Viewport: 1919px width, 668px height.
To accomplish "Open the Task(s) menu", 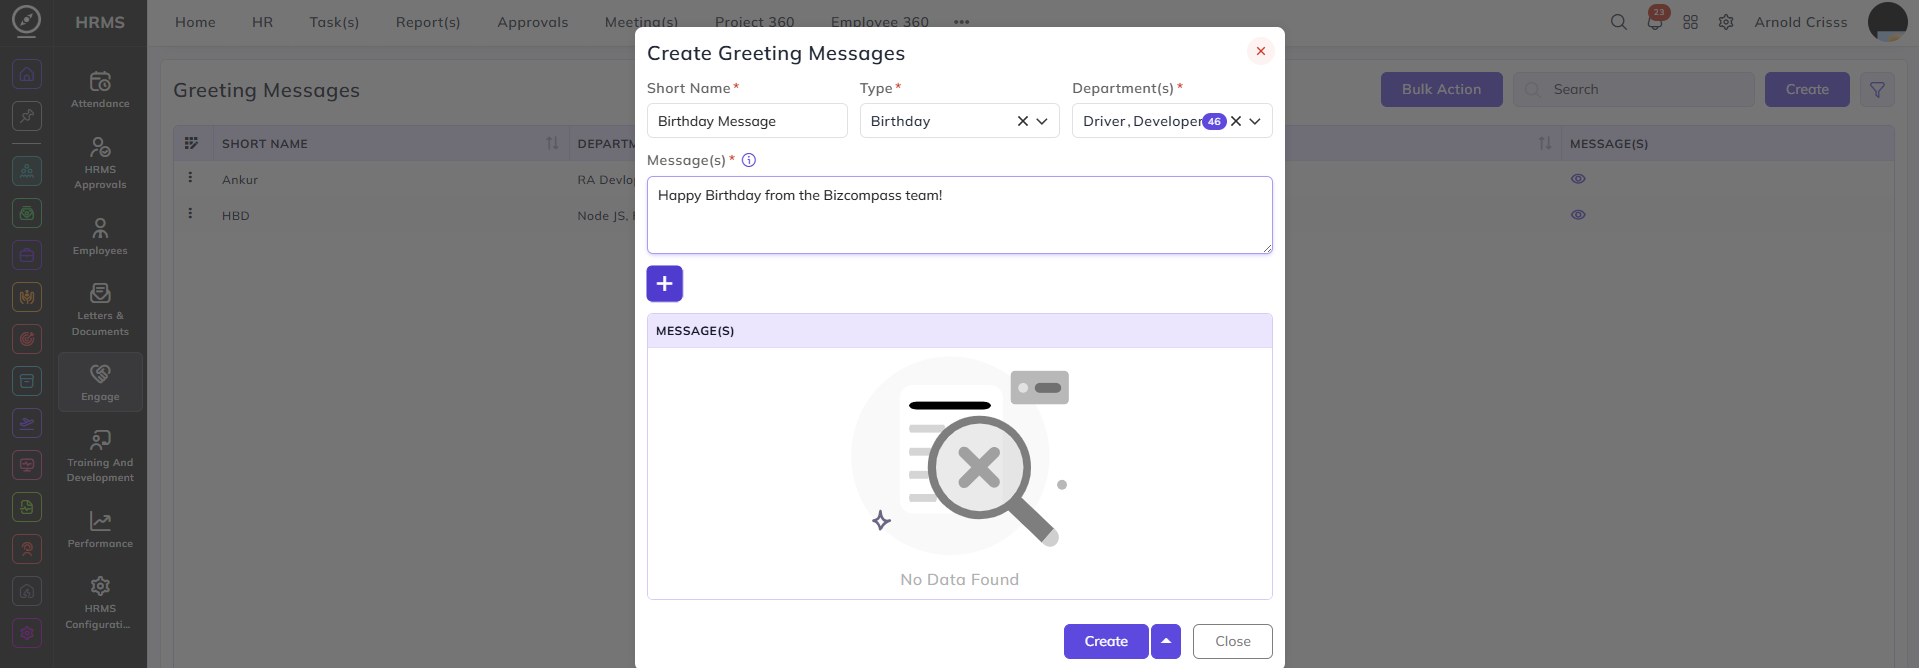I will tap(334, 22).
